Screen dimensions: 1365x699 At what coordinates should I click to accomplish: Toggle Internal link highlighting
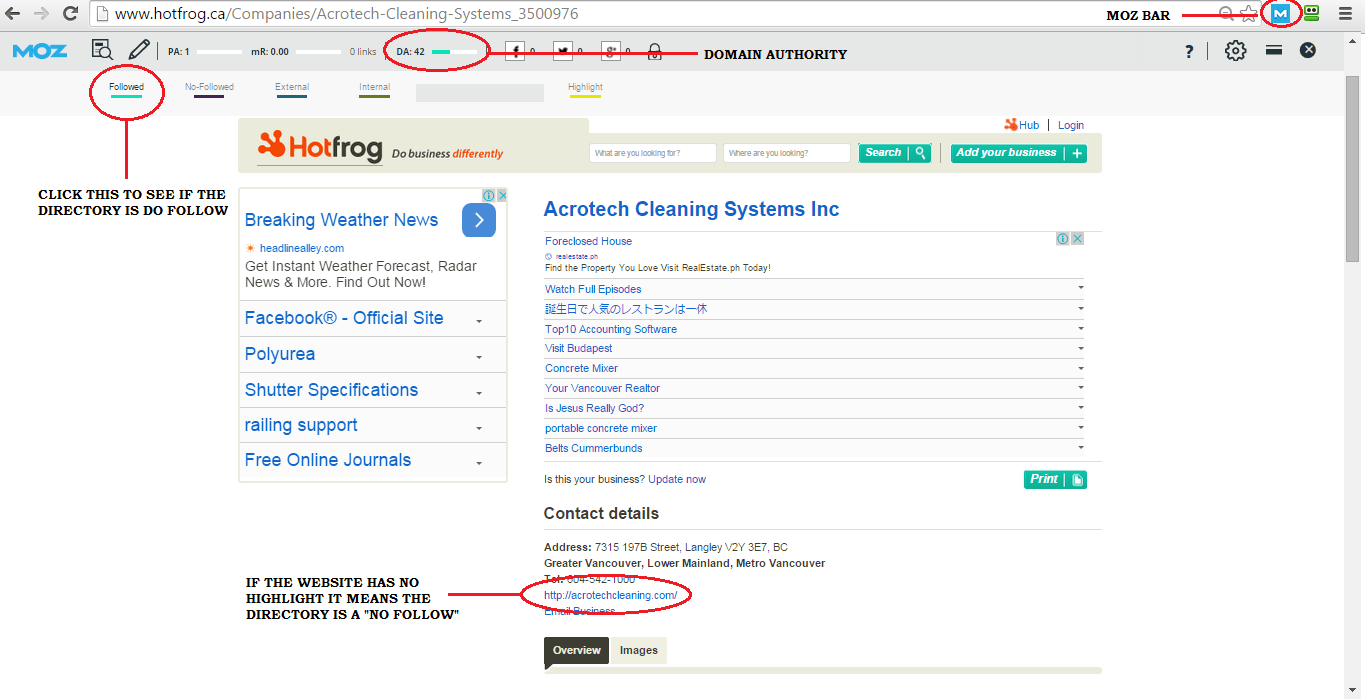(375, 90)
